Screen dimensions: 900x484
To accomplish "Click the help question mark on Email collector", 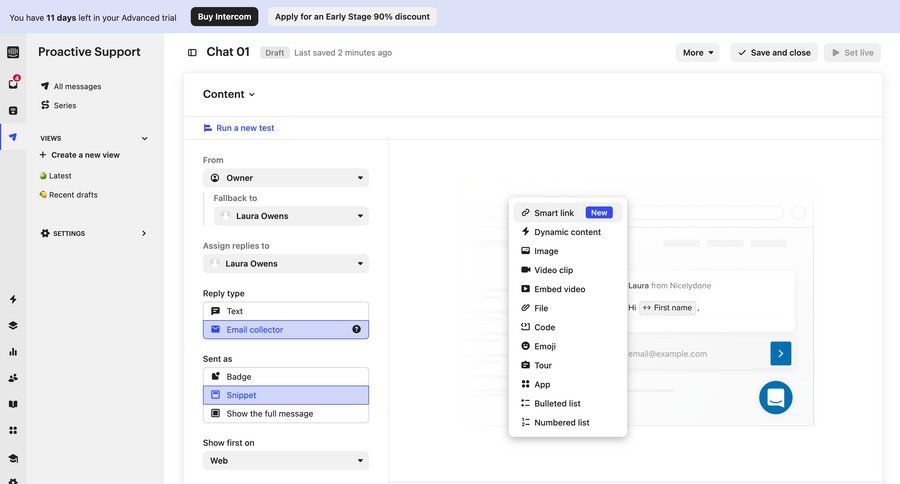I will click(356, 330).
